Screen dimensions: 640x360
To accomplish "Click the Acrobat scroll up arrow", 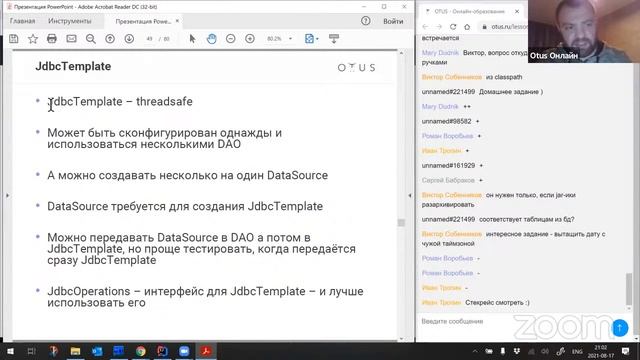I will [401, 53].
